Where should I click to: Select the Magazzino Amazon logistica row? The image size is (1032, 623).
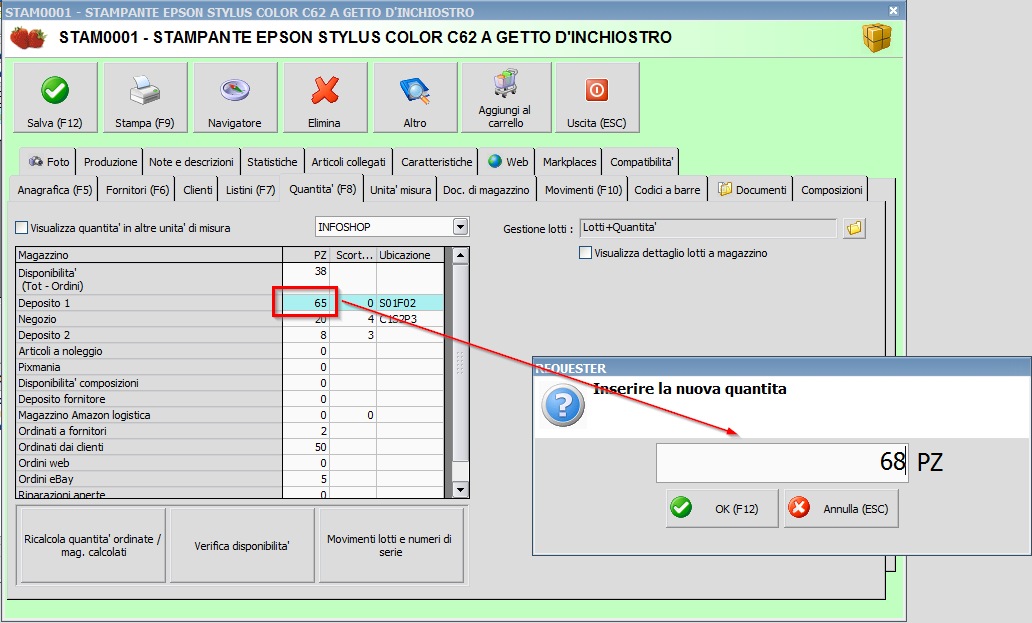coord(230,415)
